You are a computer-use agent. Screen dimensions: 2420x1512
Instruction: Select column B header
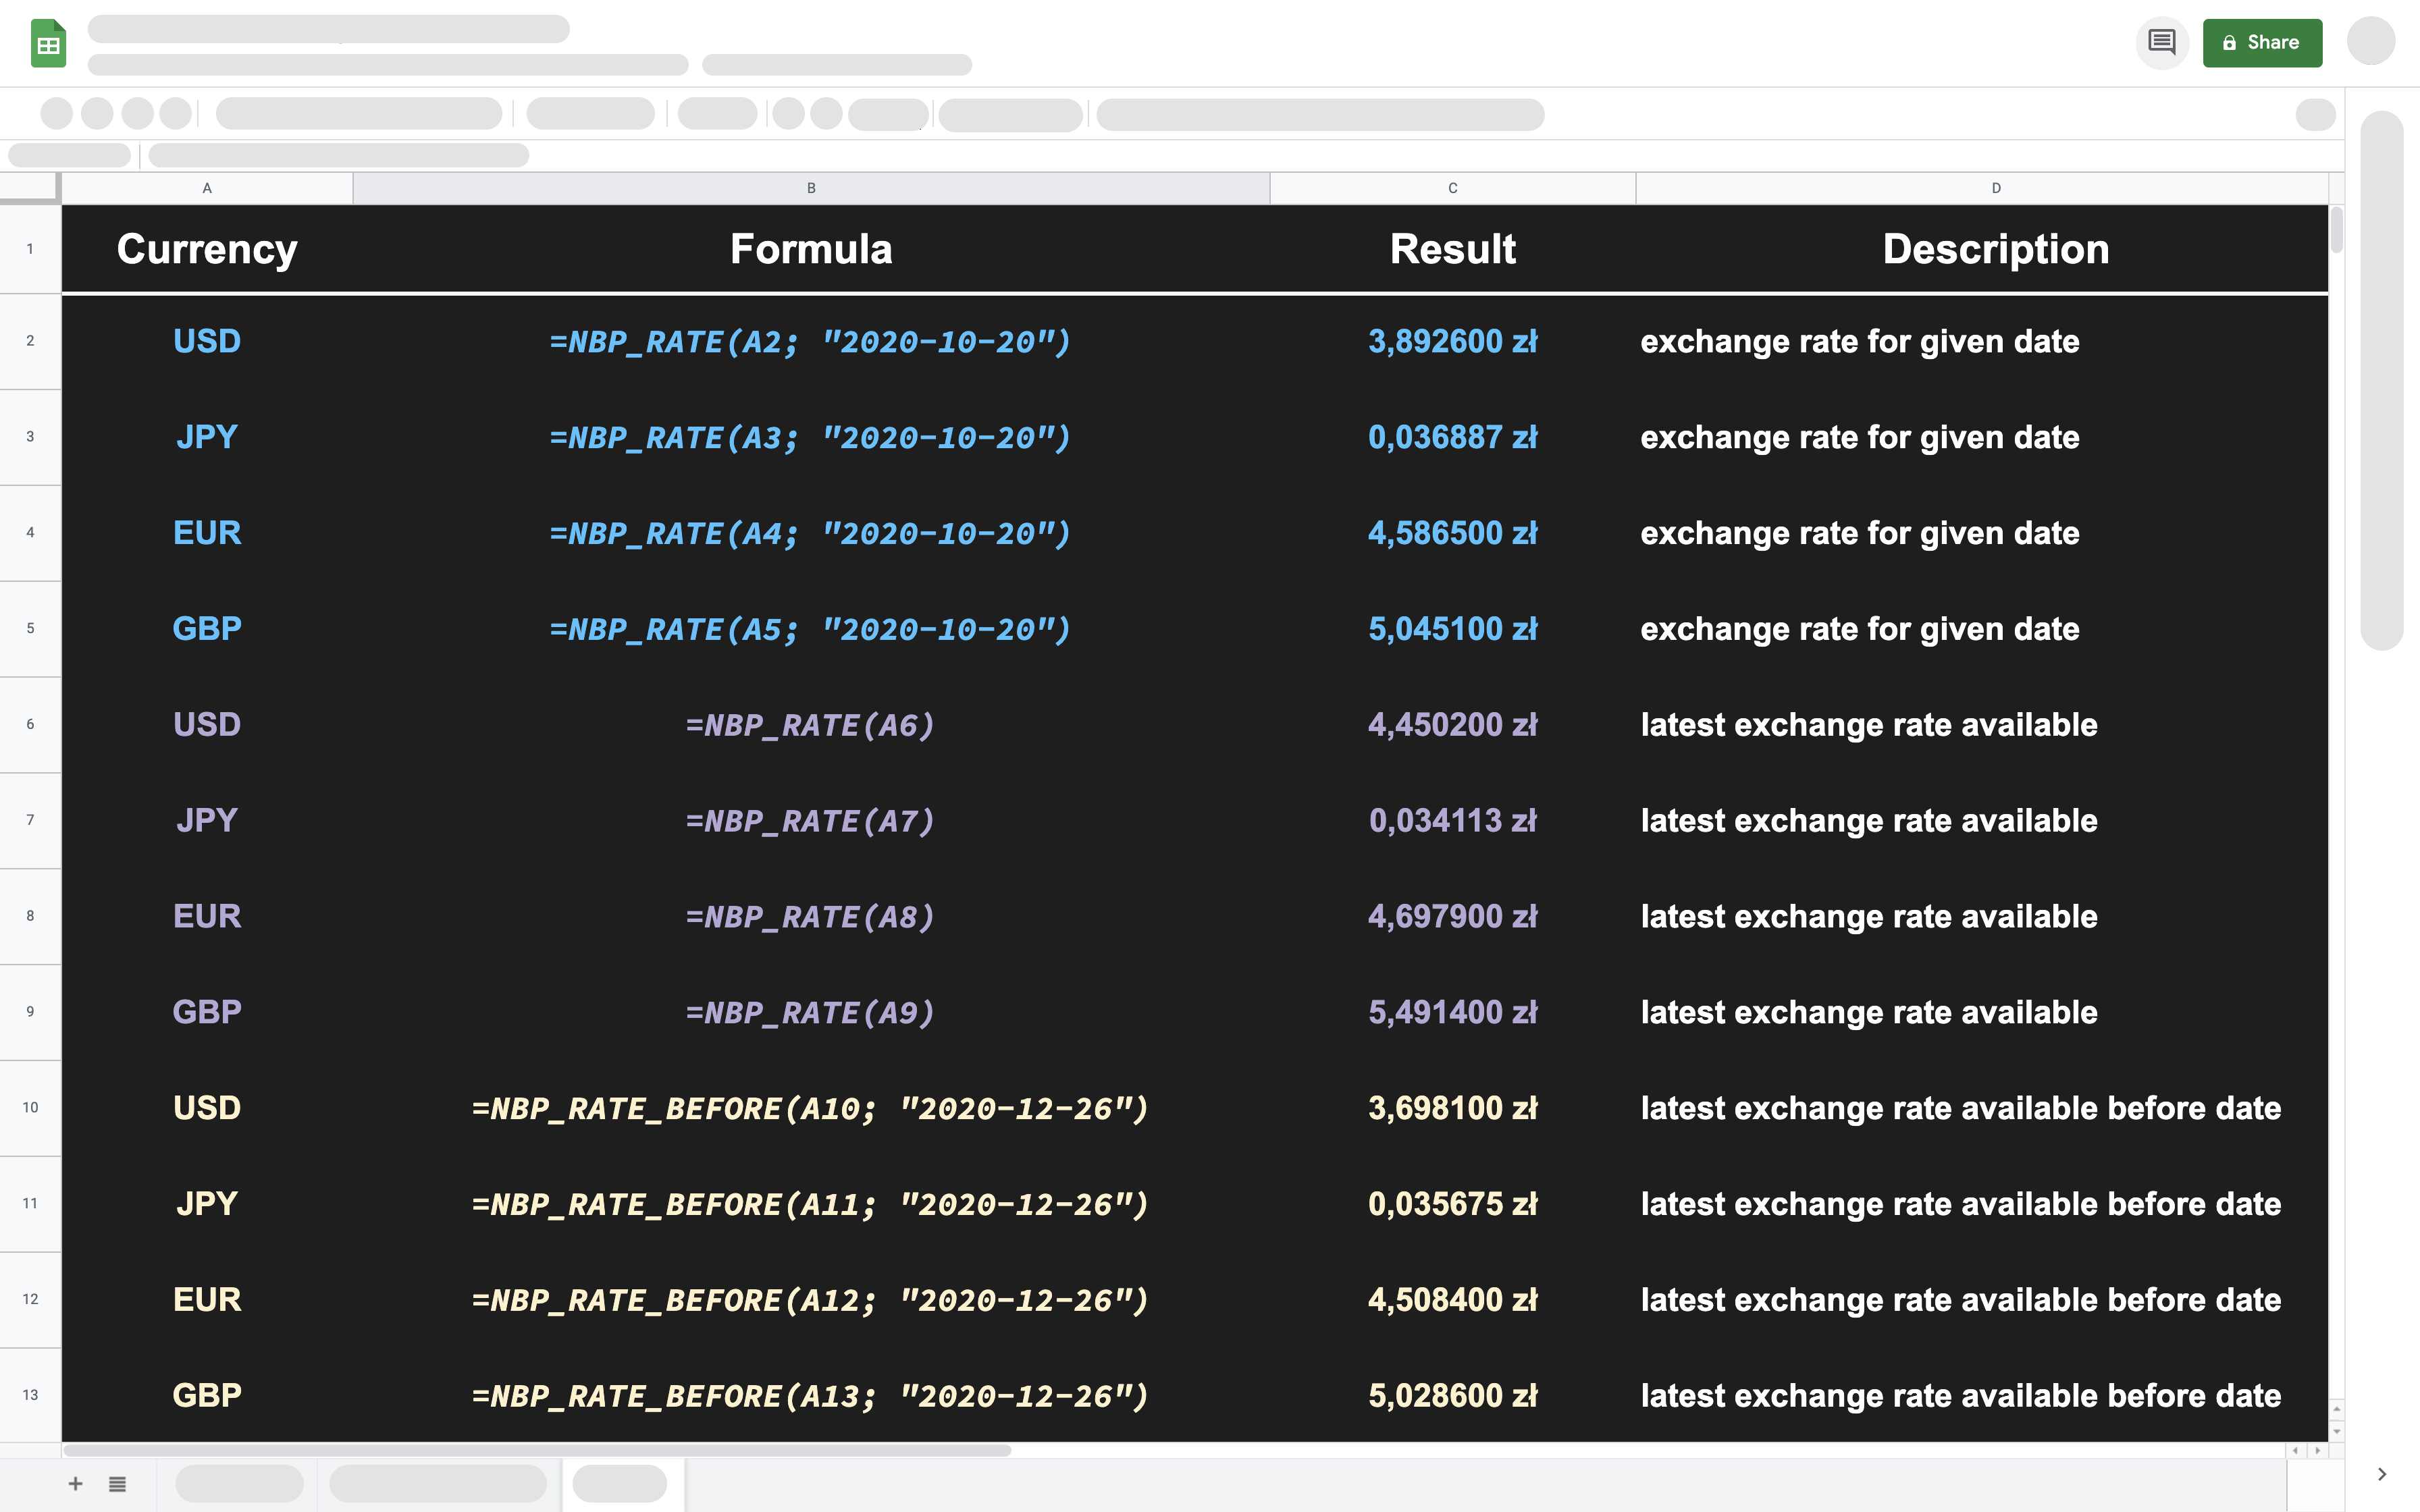811,188
